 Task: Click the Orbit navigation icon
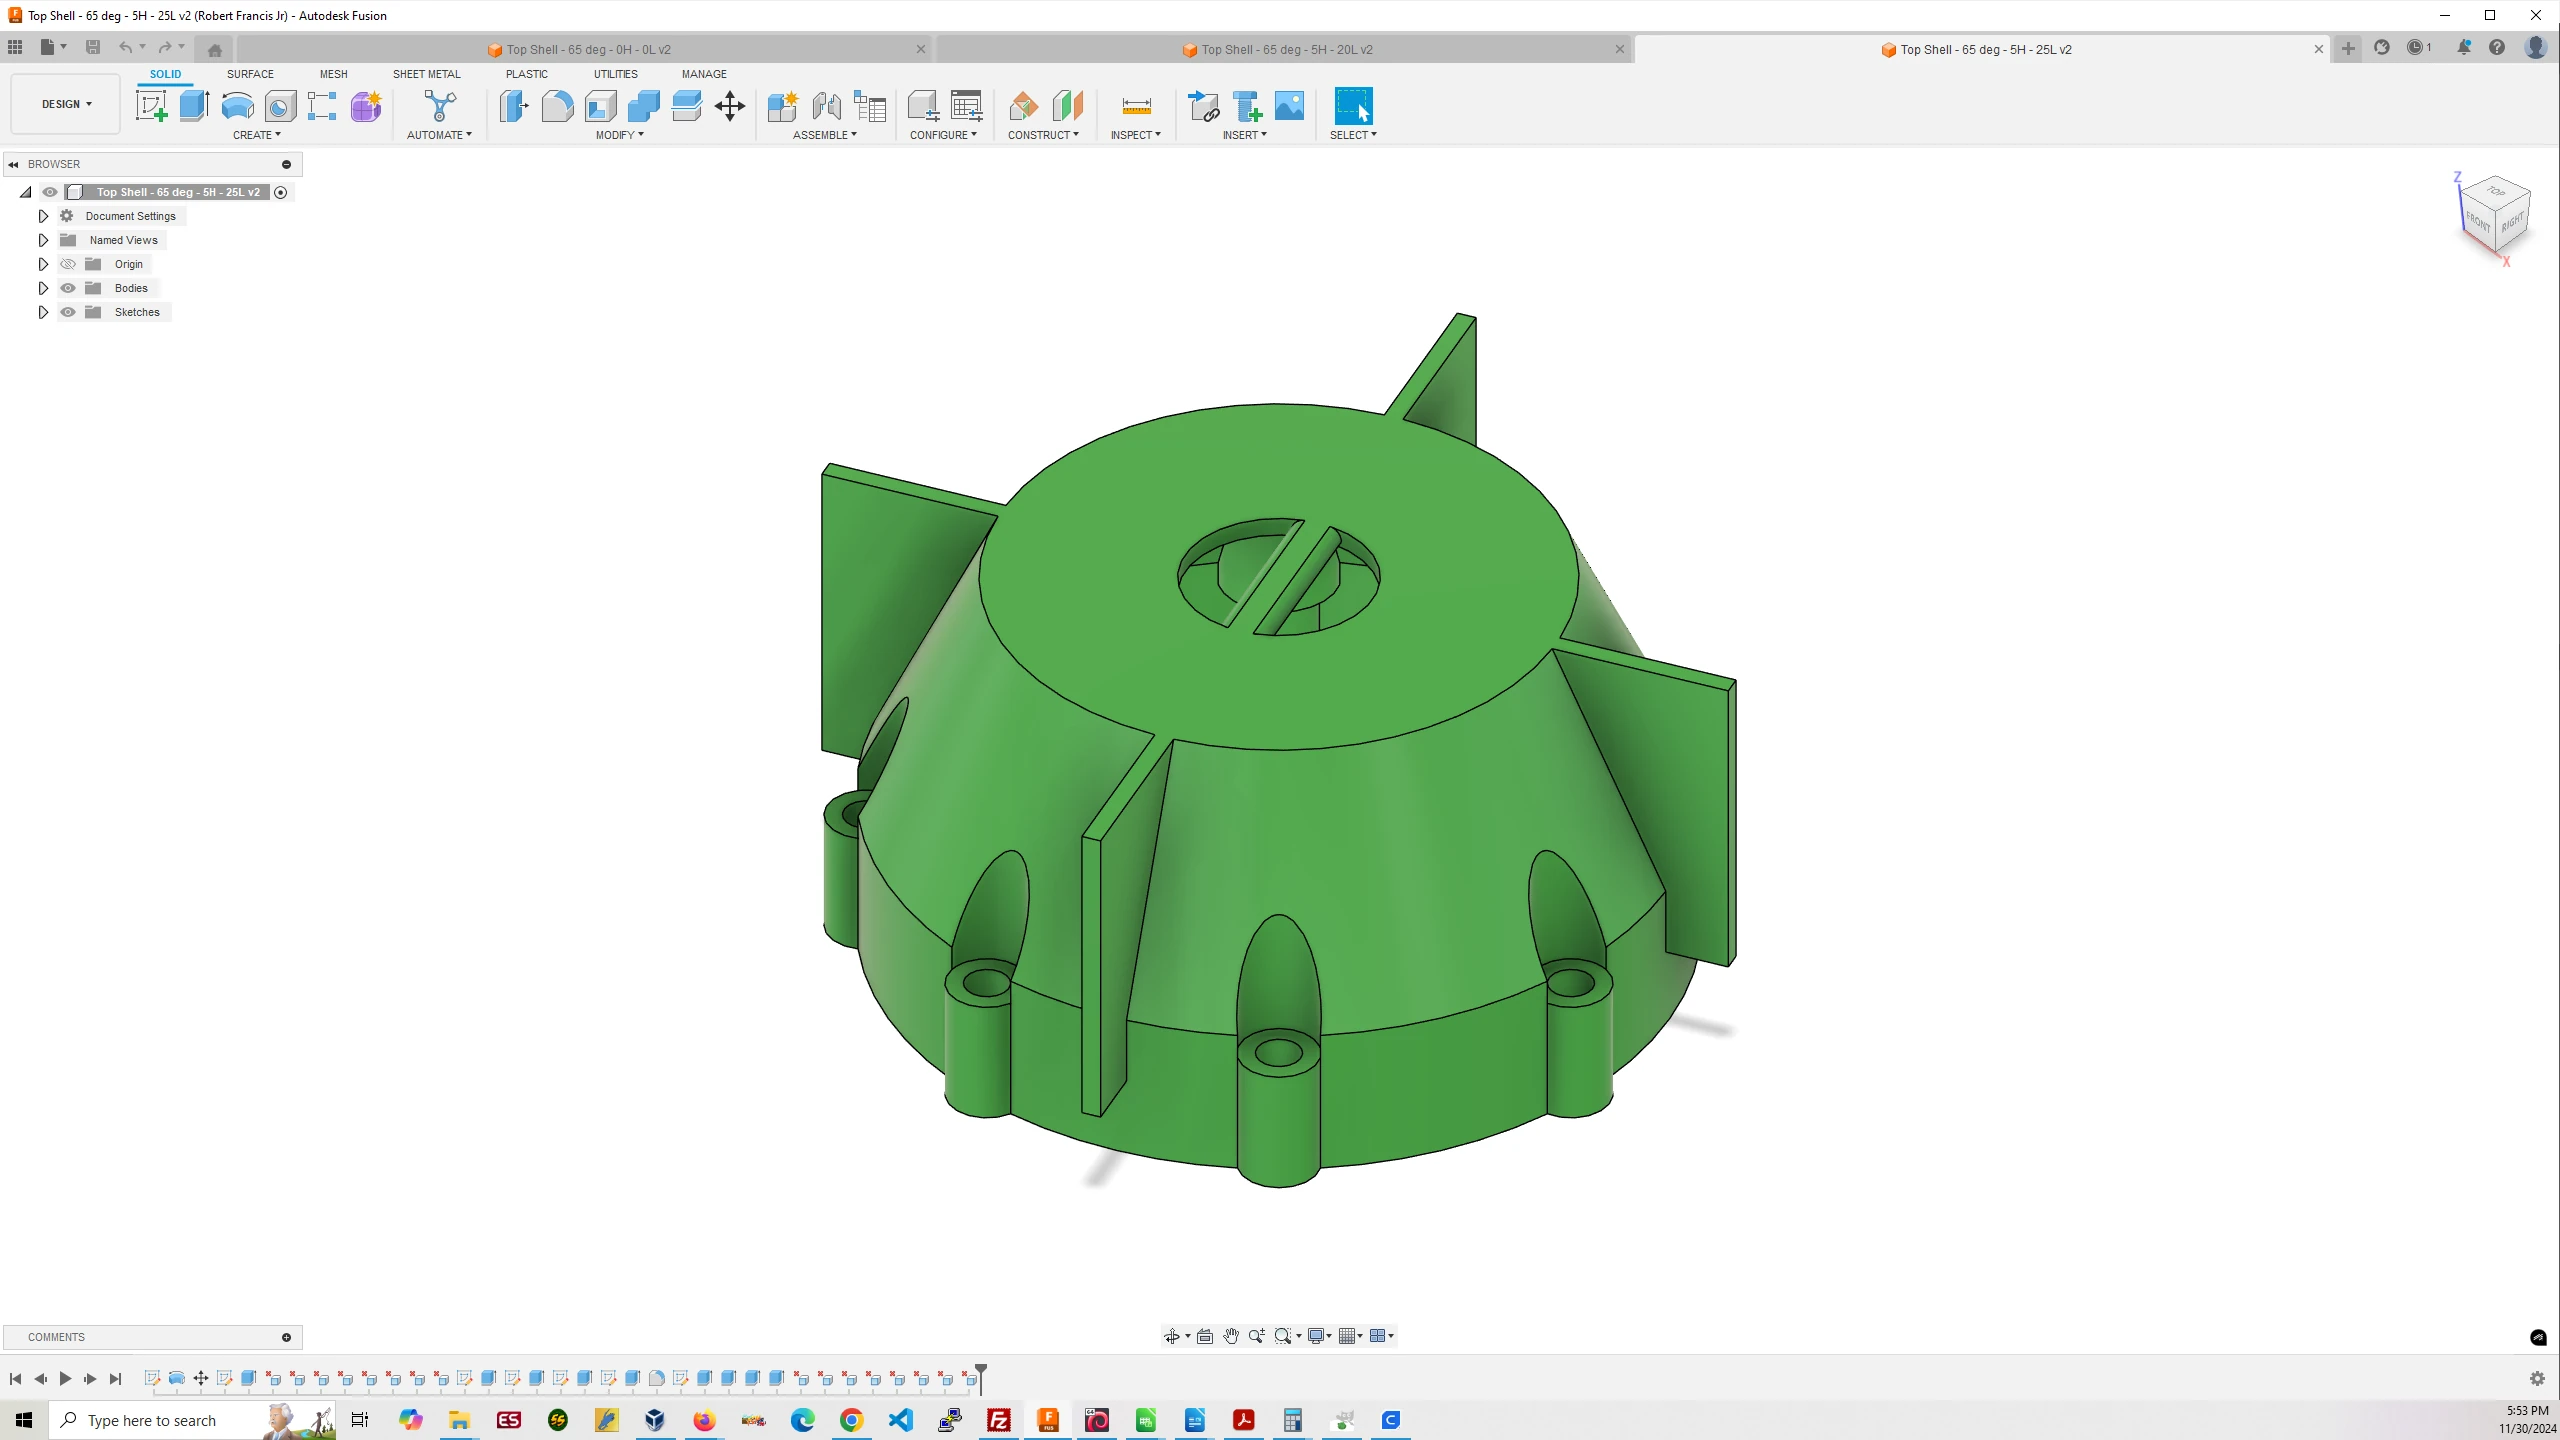pos(1172,1336)
